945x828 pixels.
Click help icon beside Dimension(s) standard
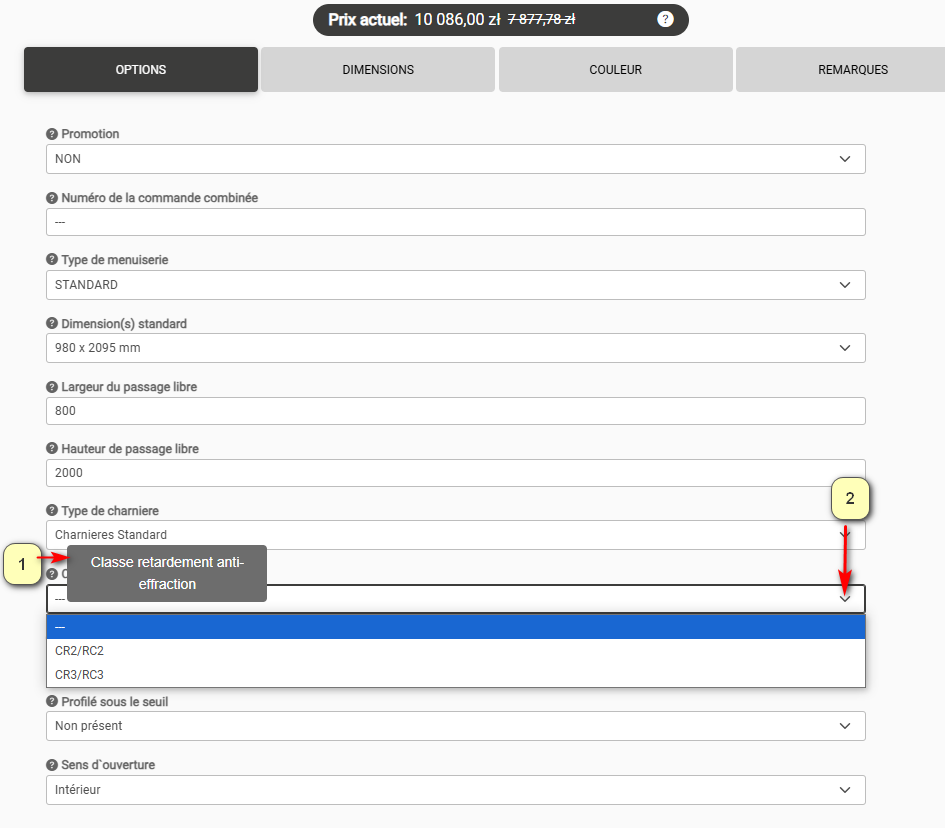pos(52,324)
